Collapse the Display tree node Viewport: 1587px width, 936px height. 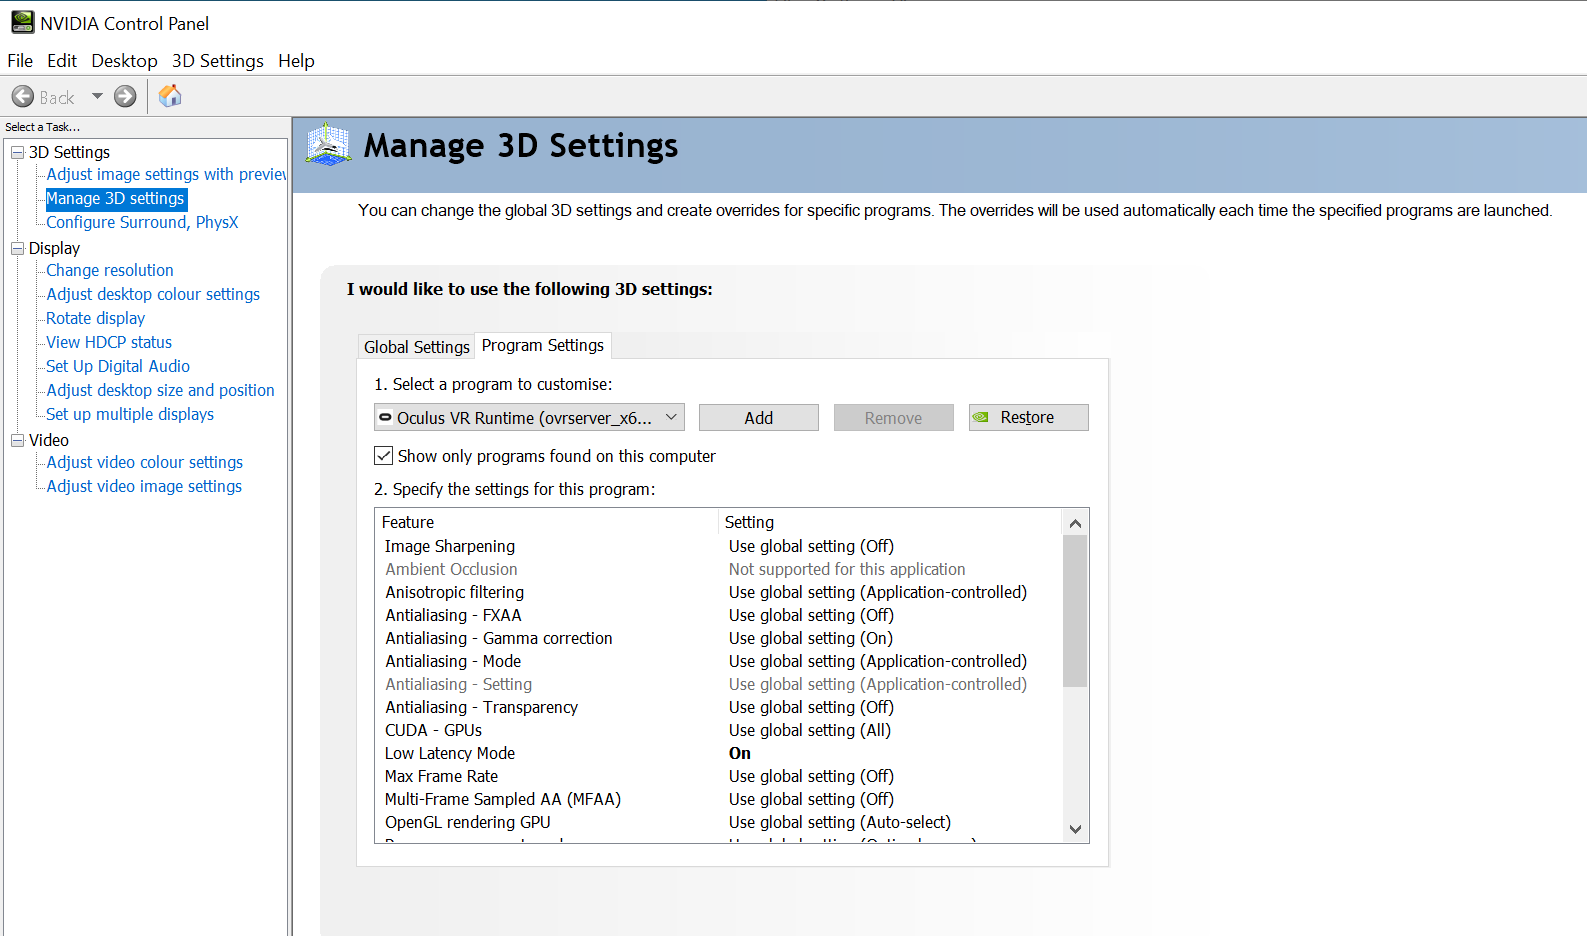17,248
